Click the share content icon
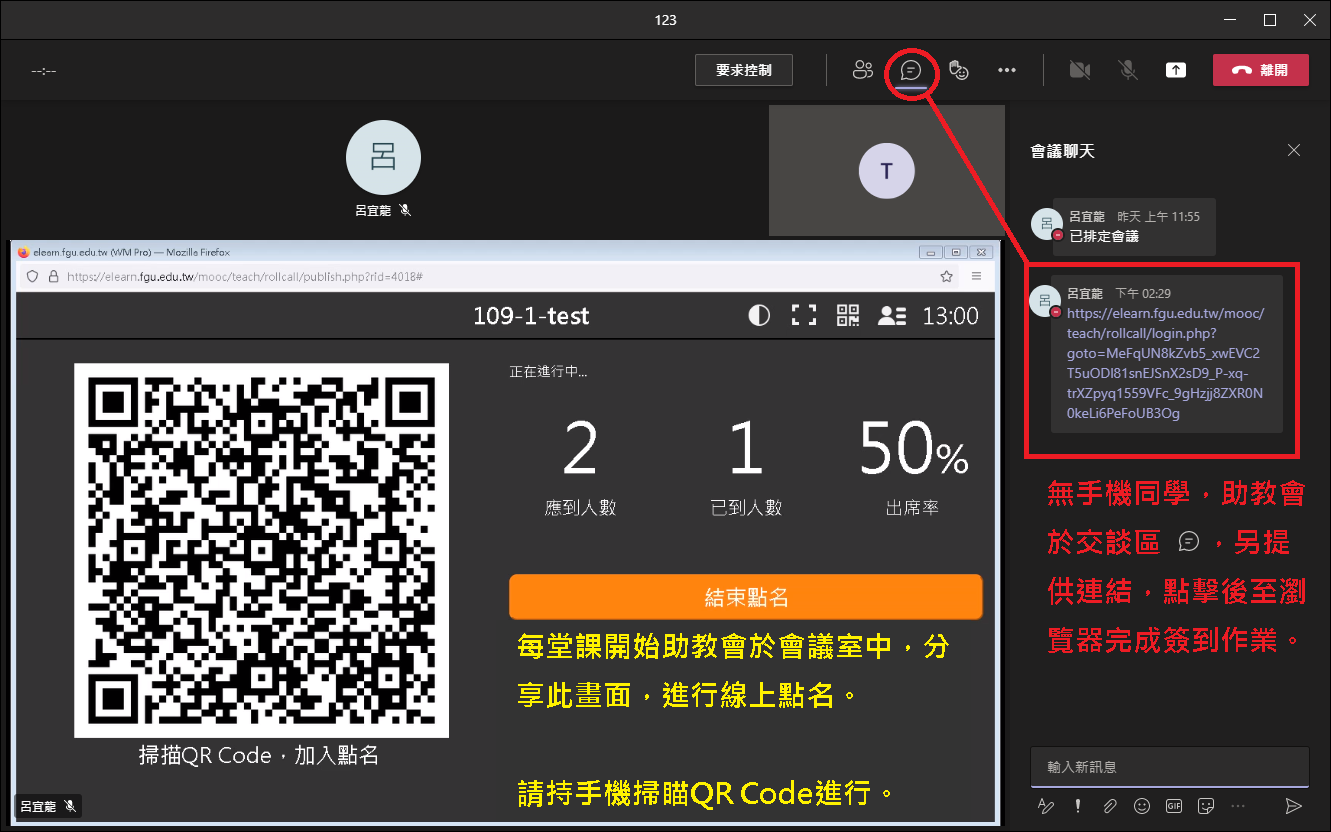 point(1176,70)
